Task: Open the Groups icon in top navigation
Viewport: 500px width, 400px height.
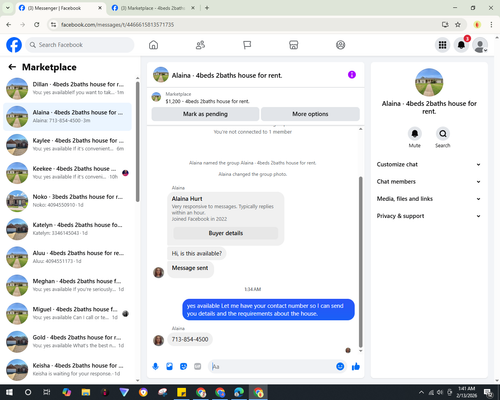Action: coord(340,45)
